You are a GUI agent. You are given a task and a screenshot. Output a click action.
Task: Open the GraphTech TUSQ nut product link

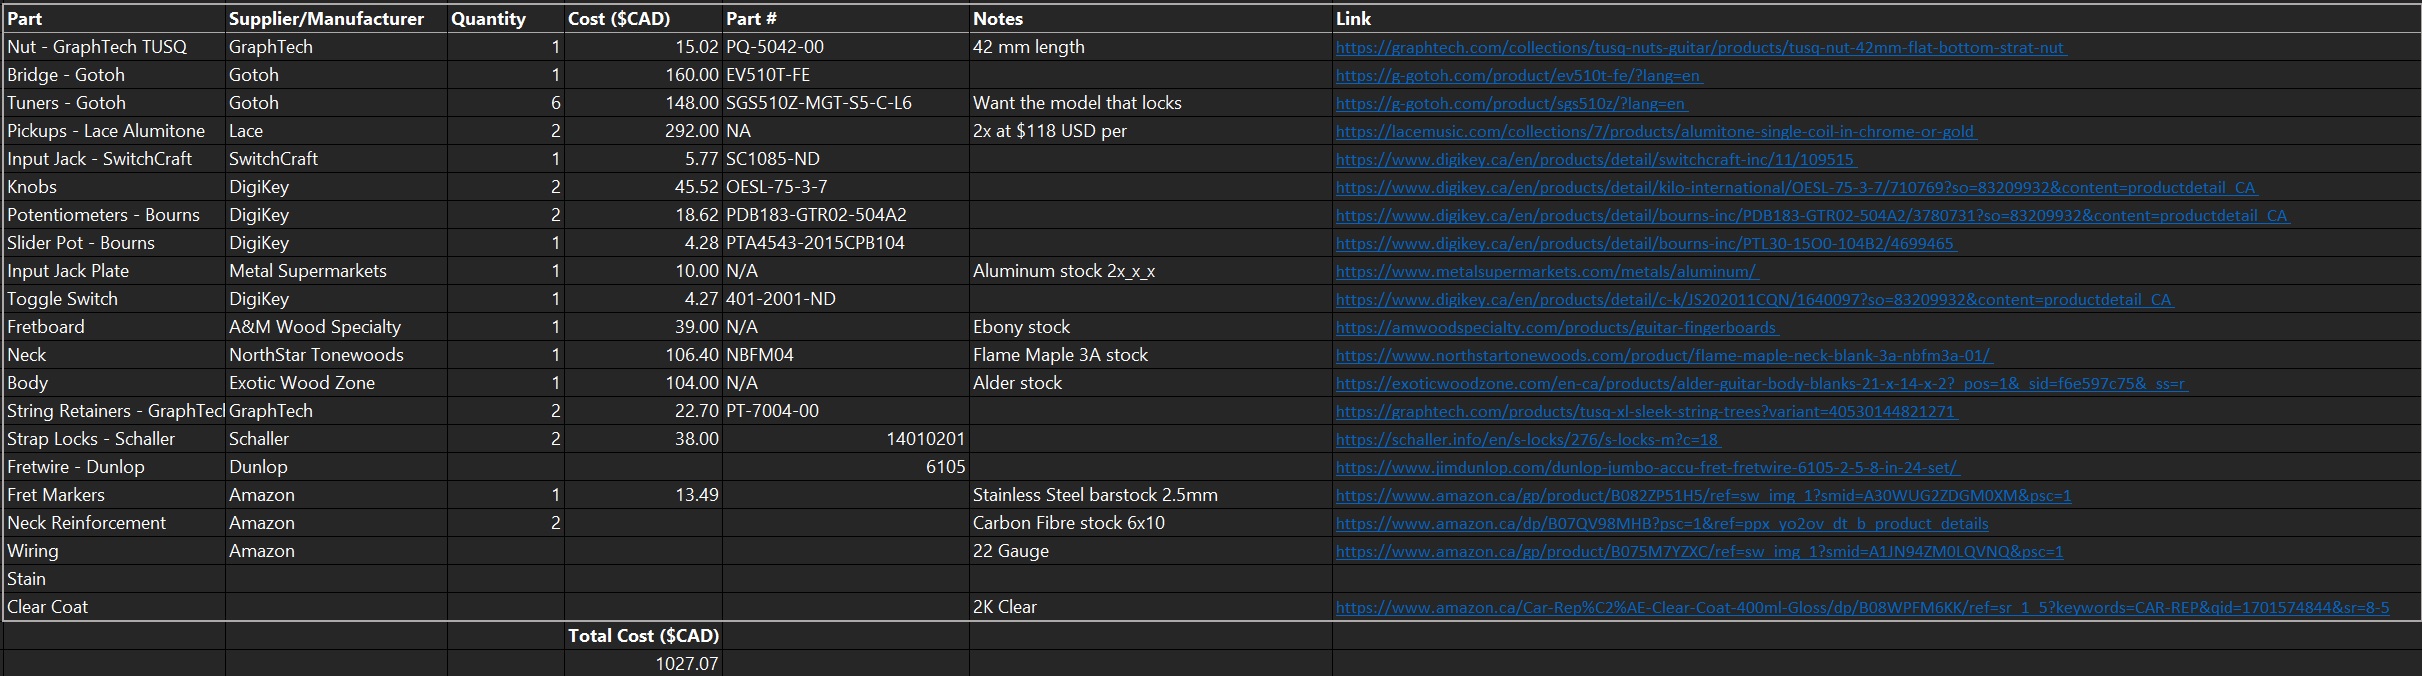(x=1700, y=48)
